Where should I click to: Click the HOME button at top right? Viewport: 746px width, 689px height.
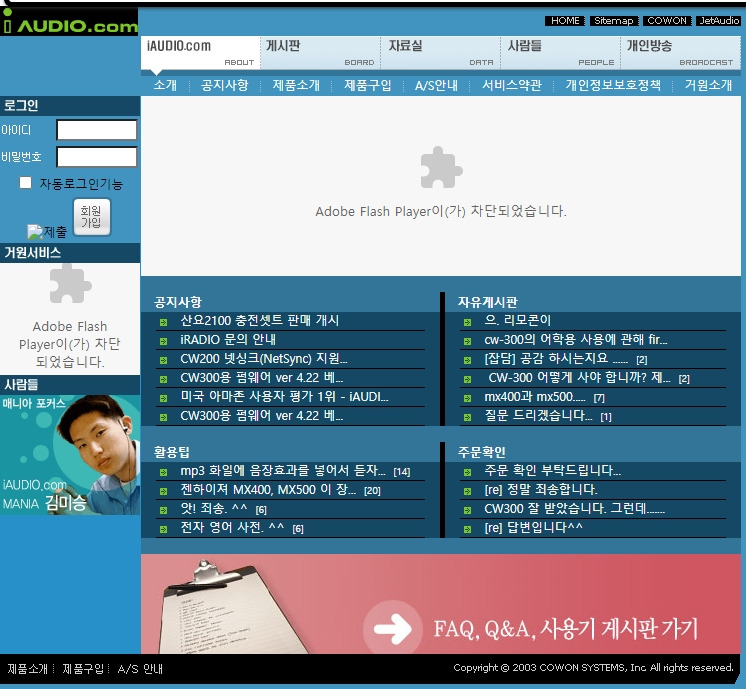pos(565,20)
